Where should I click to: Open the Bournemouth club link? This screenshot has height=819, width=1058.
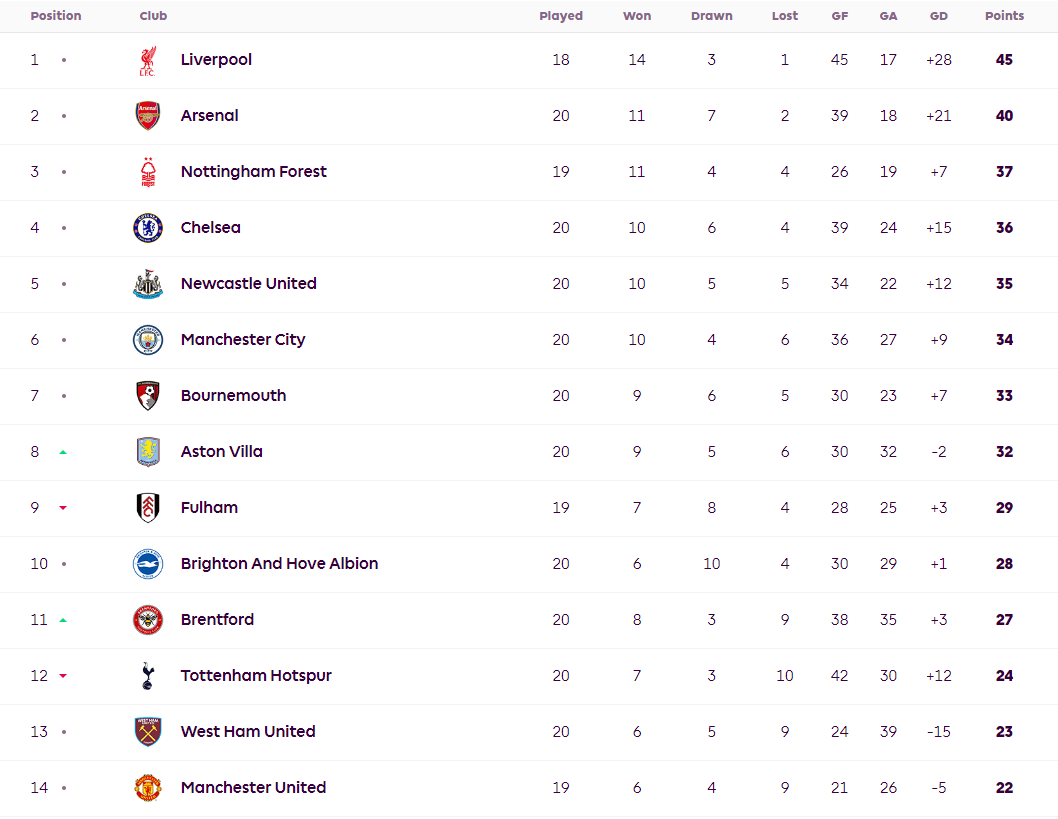pyautogui.click(x=233, y=396)
